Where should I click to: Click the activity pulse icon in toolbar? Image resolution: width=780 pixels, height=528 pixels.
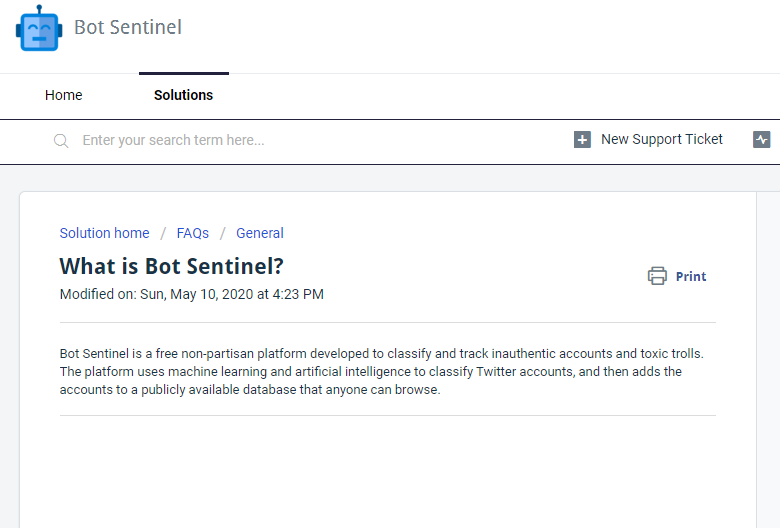(x=761, y=139)
